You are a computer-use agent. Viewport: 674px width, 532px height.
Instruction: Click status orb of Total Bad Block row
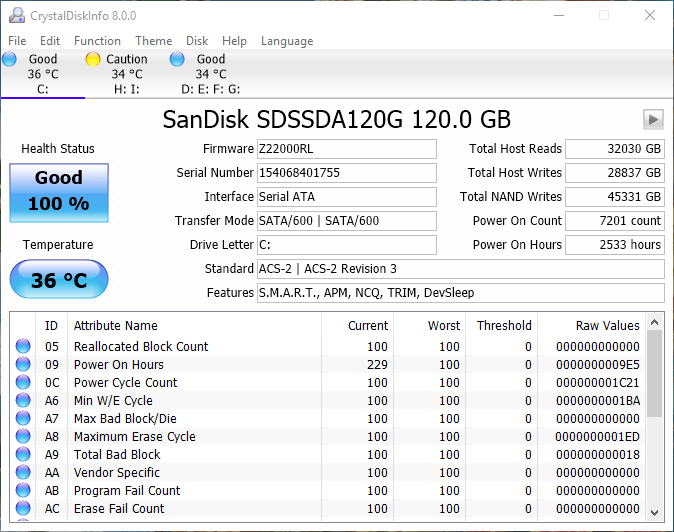(23, 454)
